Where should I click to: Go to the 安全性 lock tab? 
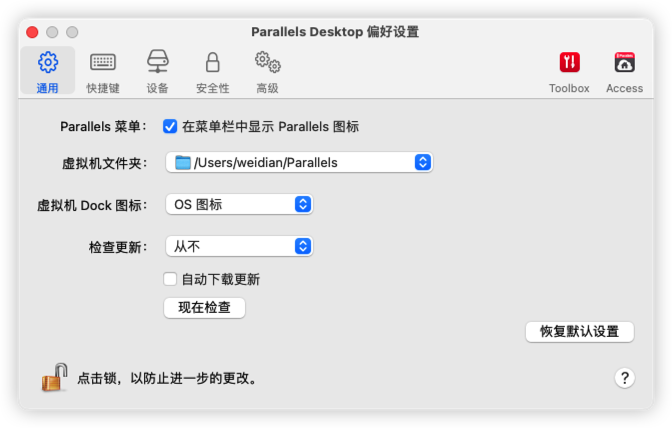point(213,71)
